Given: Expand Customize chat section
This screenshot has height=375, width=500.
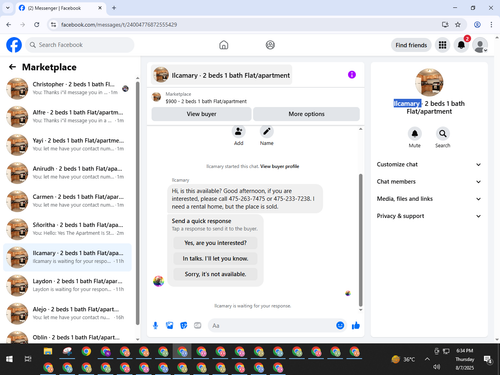Looking at the screenshot, I should click(x=429, y=164).
